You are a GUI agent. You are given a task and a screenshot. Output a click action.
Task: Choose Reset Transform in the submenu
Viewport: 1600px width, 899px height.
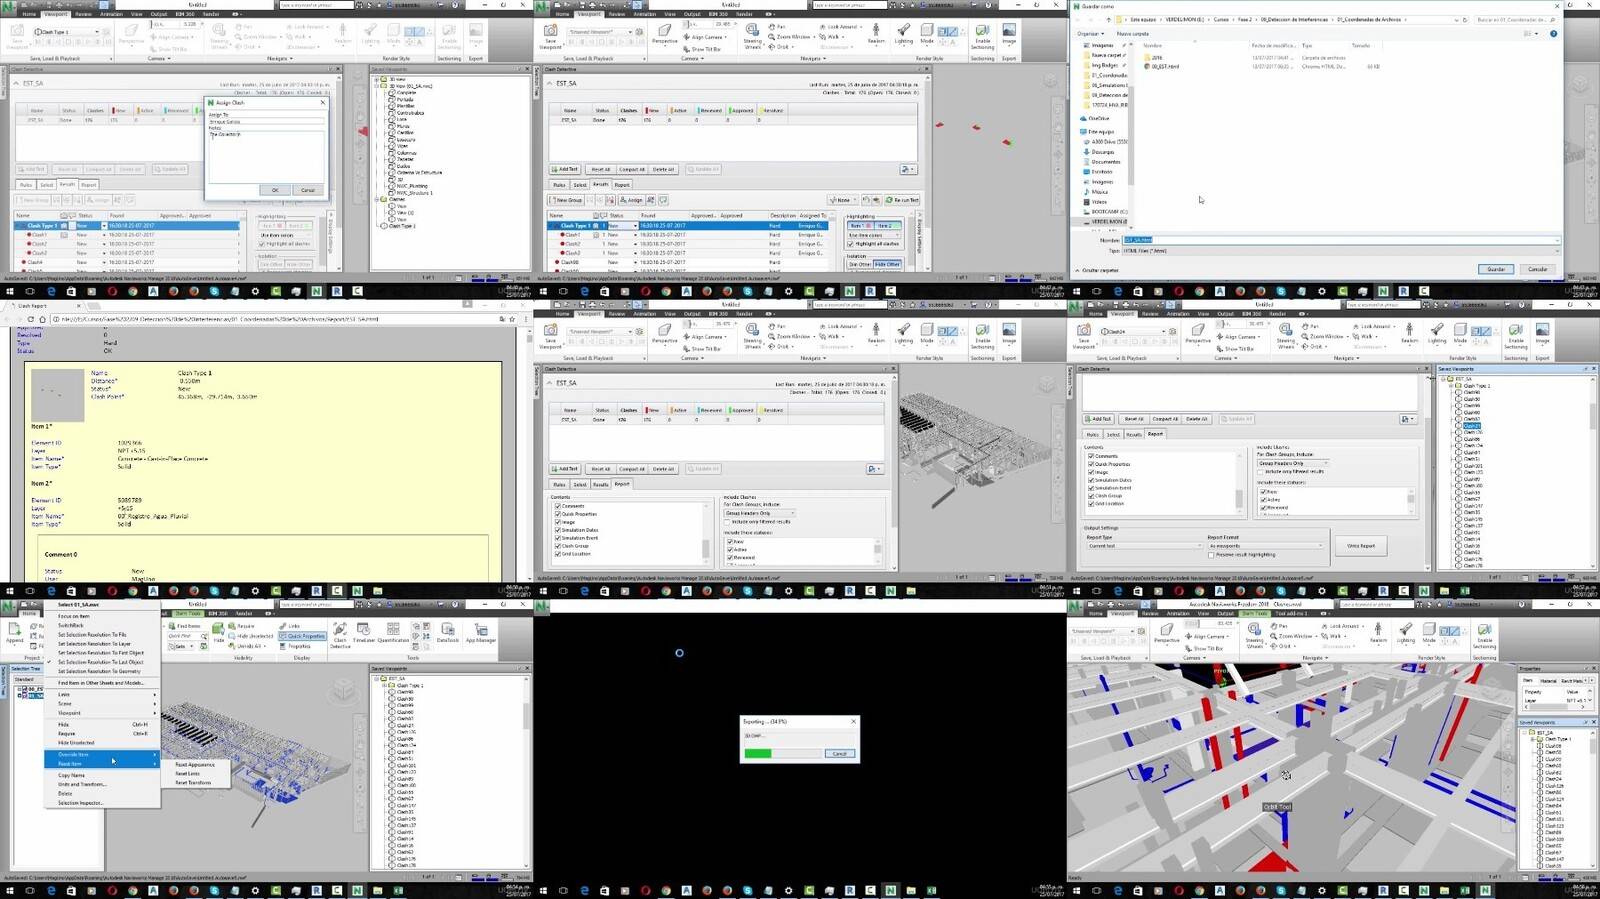click(193, 783)
